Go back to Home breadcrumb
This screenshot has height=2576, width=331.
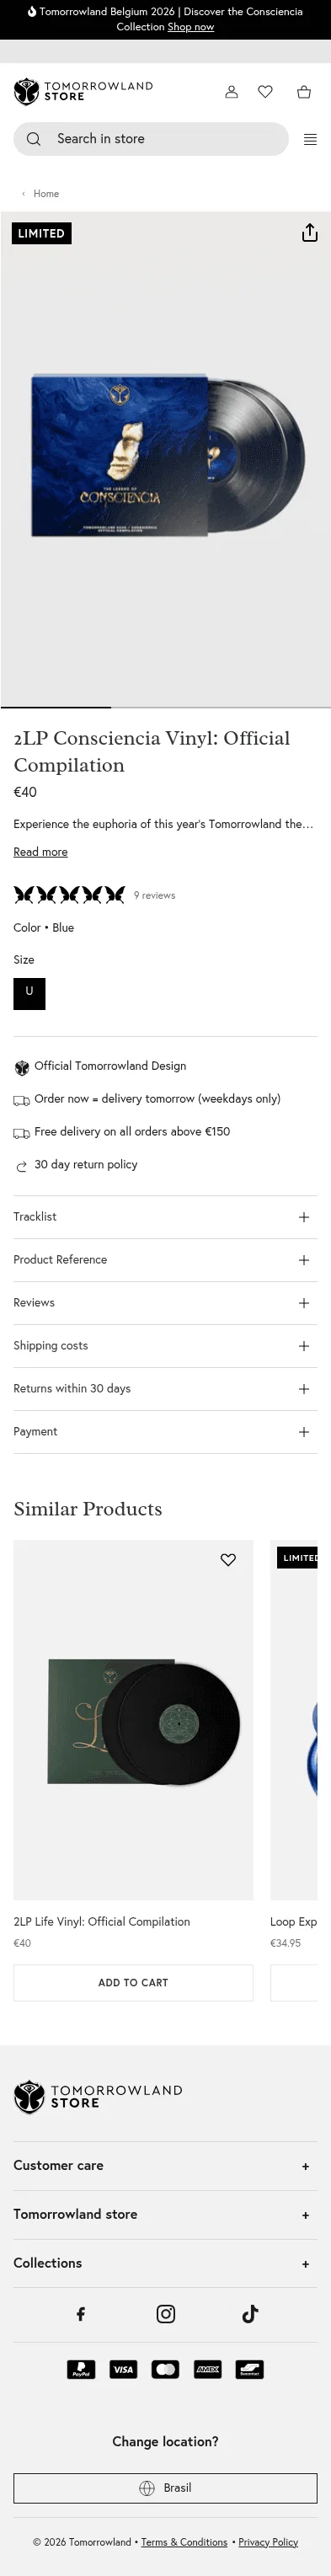point(46,194)
